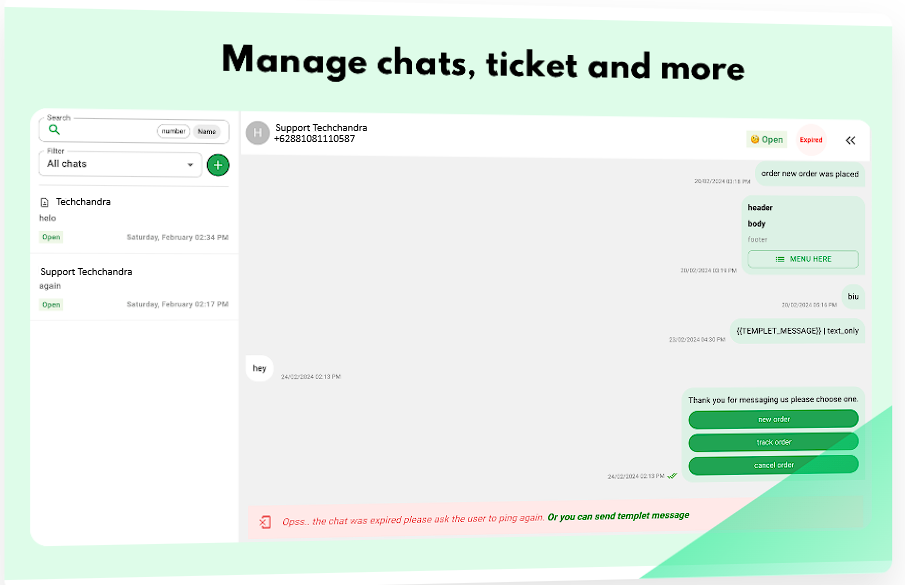Click the list icon in MENU HERE
The width and height of the screenshot is (905, 585).
coord(780,259)
